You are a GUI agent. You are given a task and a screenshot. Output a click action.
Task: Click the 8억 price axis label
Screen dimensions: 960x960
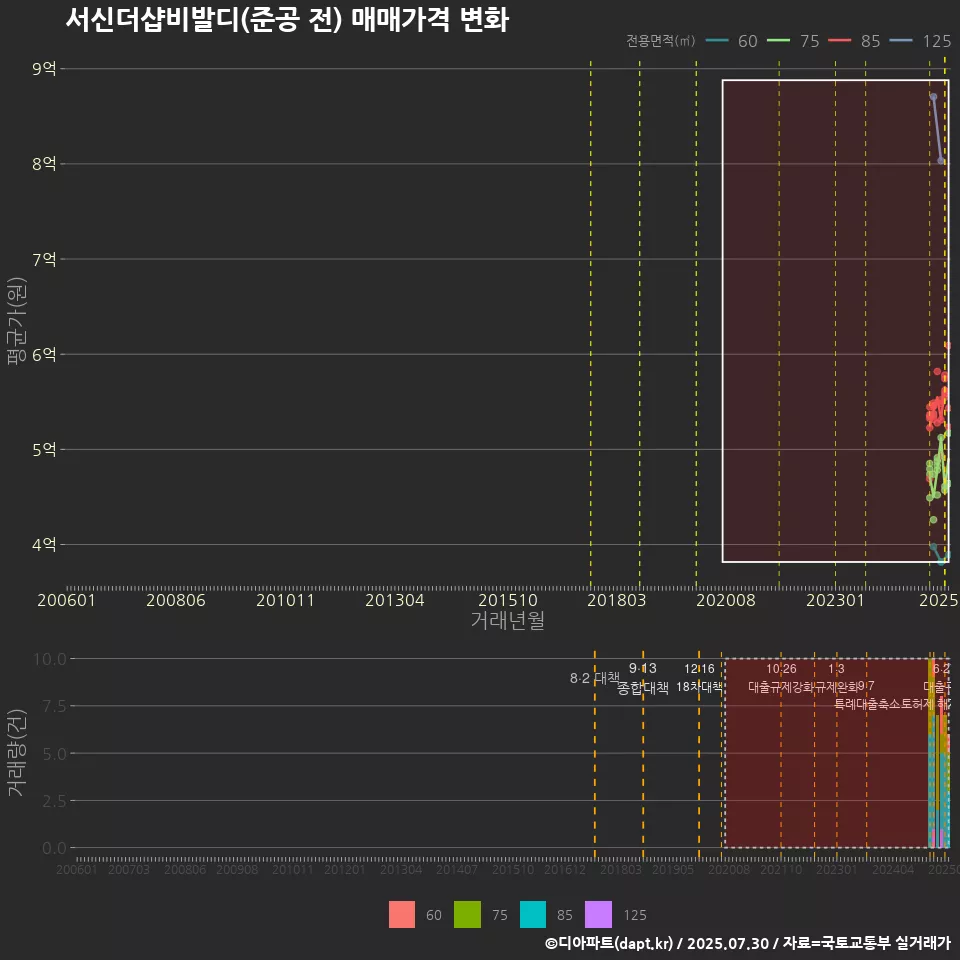[44, 163]
